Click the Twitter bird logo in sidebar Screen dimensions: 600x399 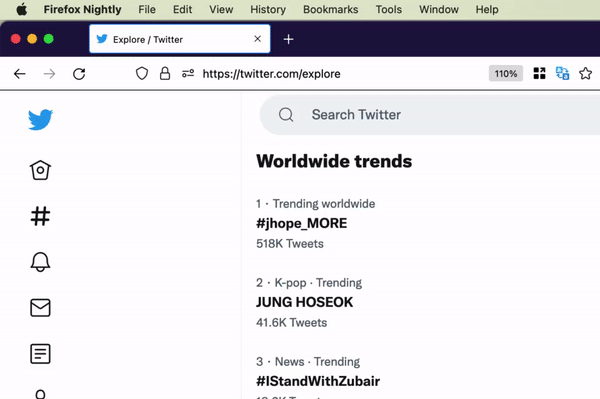click(x=40, y=120)
